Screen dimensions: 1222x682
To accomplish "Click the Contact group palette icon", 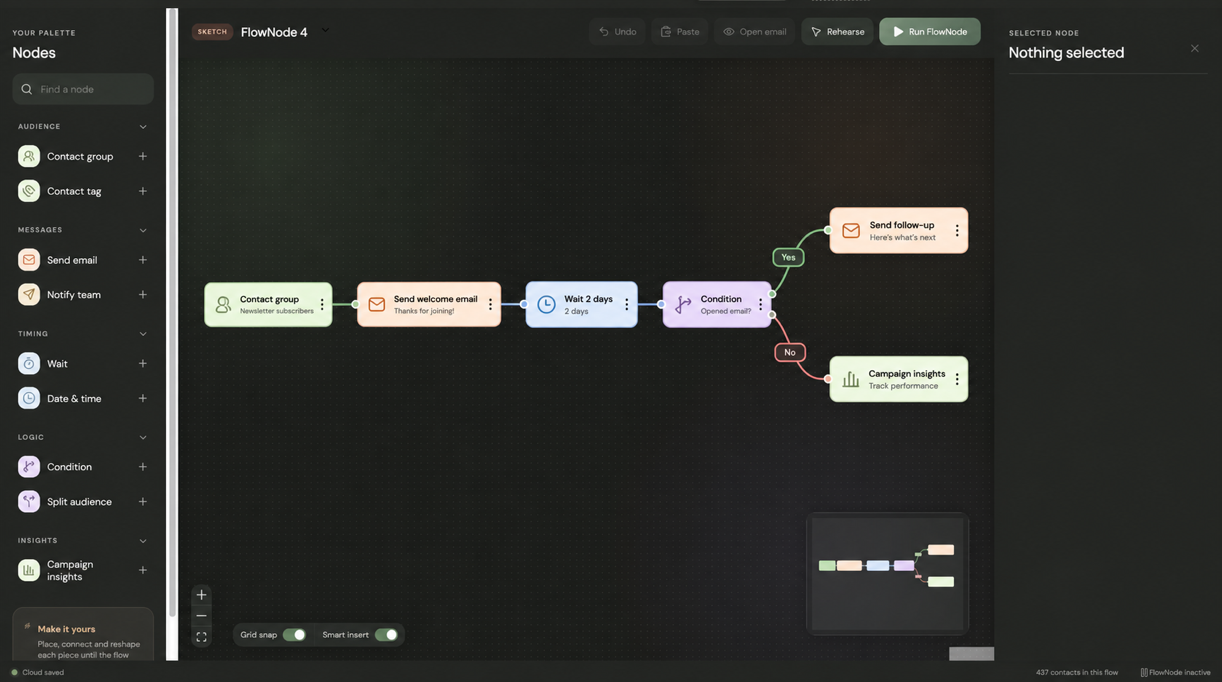I will pos(29,156).
